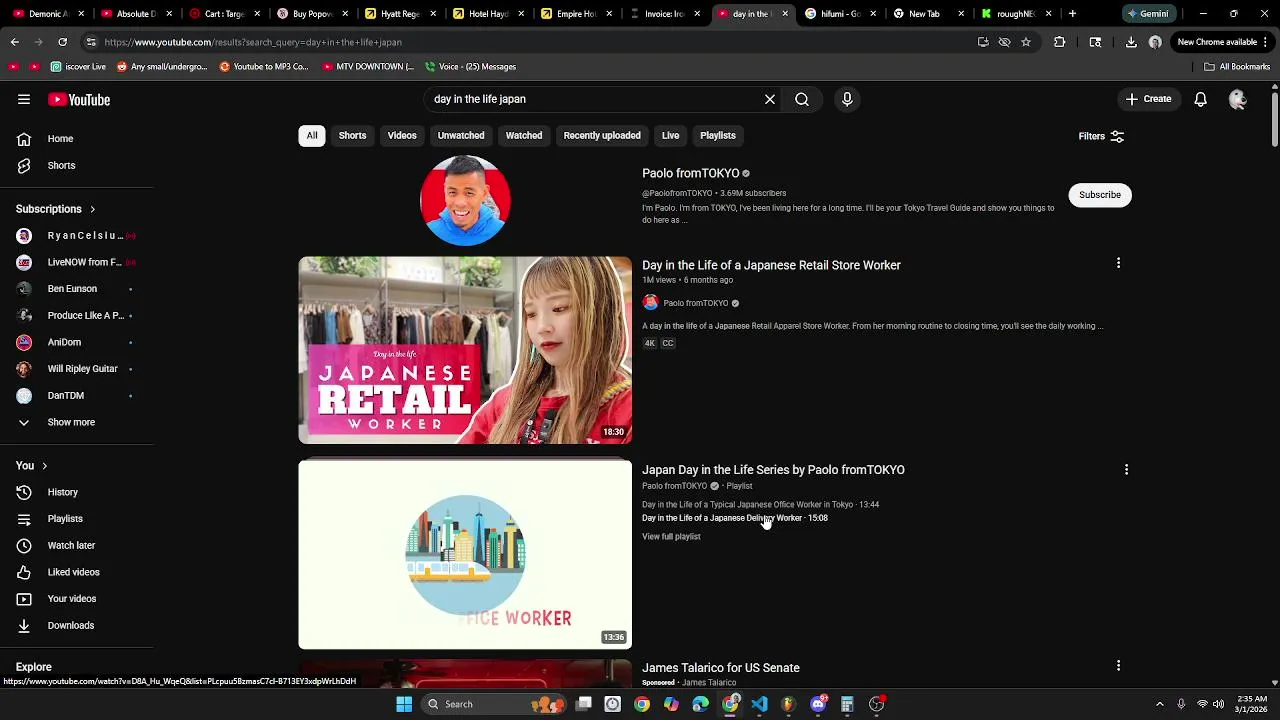The image size is (1280, 720).
Task: Expand the You section
Action: [x=32, y=466]
